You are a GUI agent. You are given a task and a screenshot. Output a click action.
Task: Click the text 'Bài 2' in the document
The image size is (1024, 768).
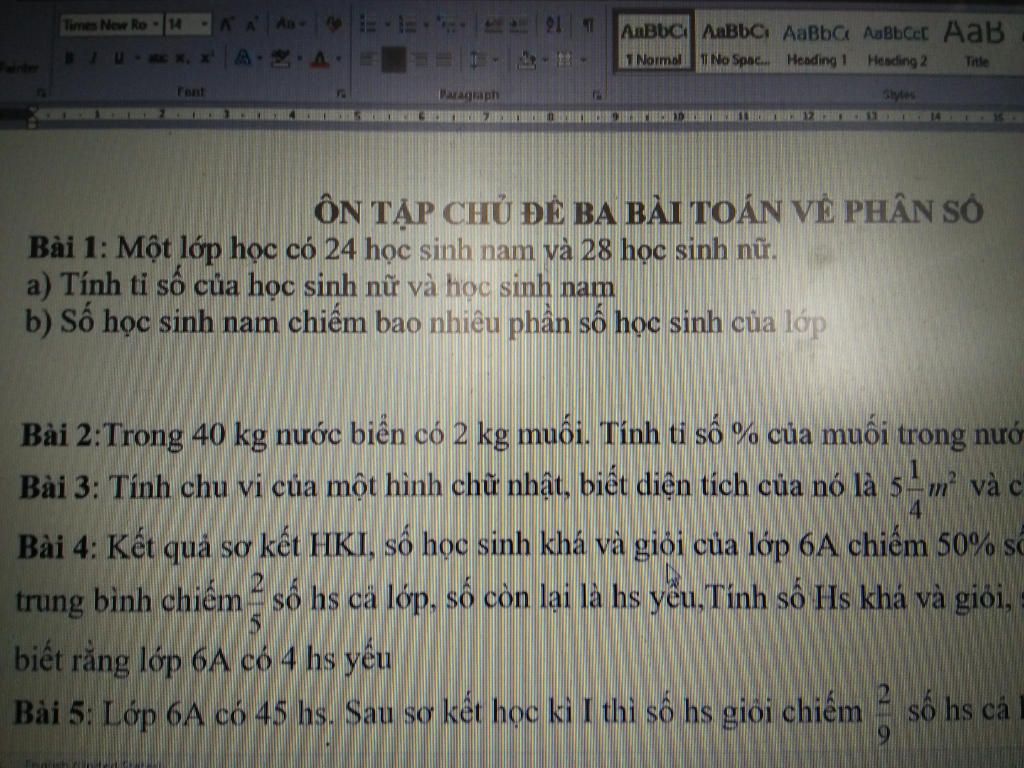coord(58,435)
